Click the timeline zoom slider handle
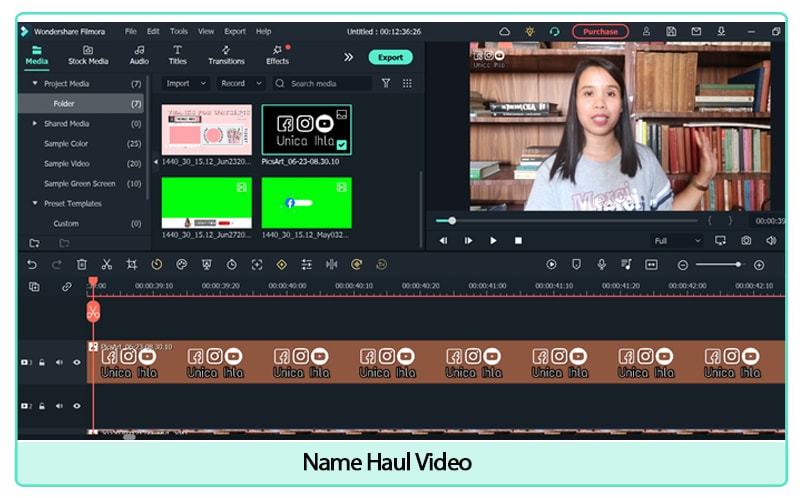 (738, 264)
